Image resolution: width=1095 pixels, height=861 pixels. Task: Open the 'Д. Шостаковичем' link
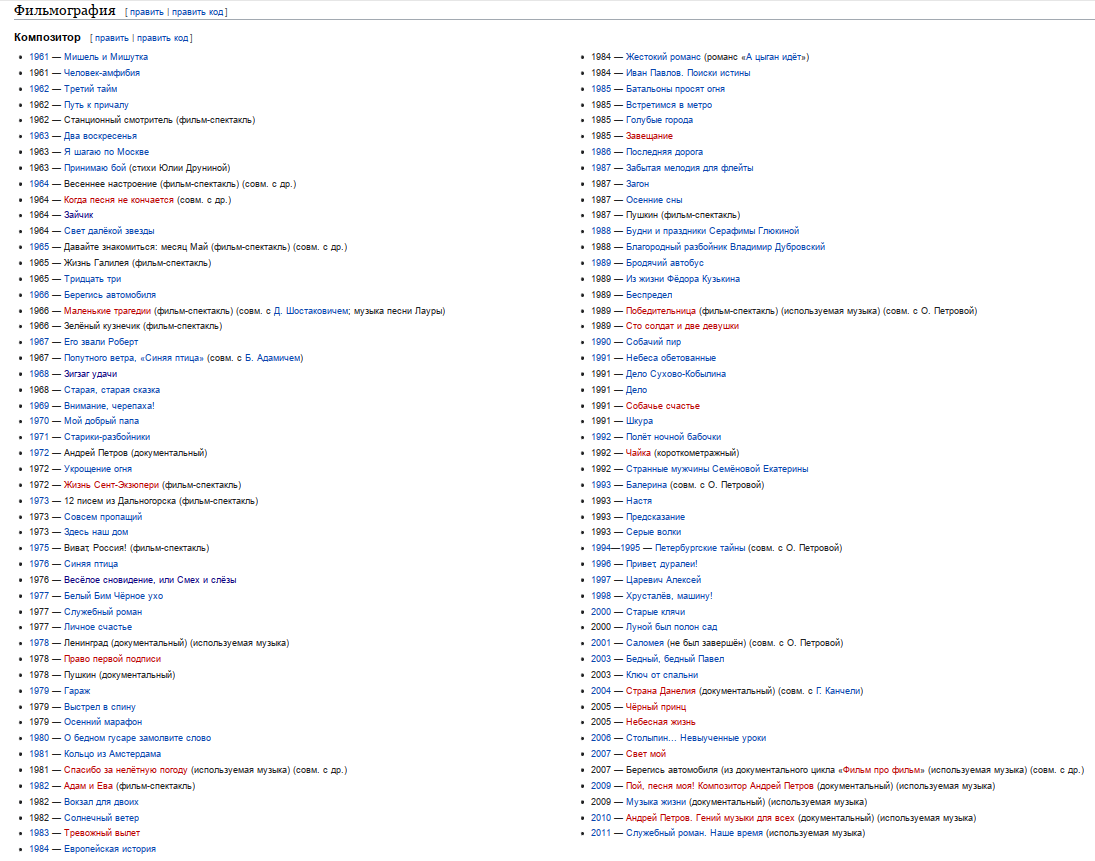(311, 311)
